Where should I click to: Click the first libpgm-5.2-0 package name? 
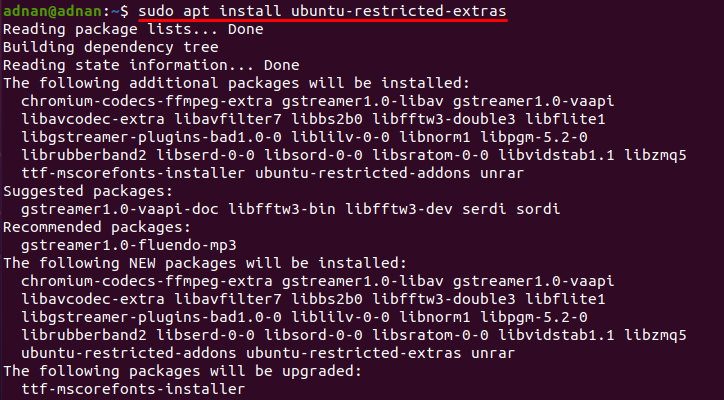click(534, 137)
